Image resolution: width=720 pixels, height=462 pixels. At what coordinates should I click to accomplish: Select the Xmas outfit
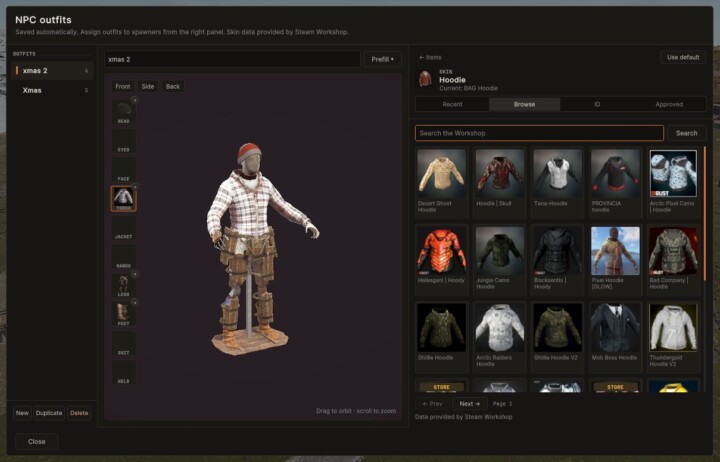[52, 90]
